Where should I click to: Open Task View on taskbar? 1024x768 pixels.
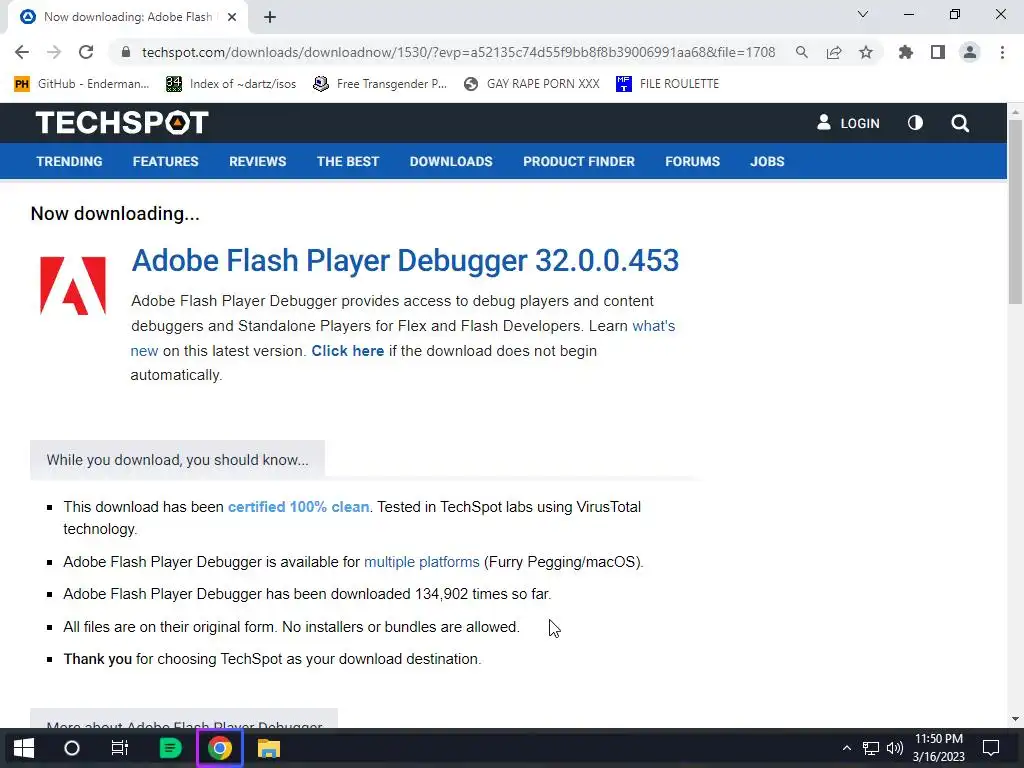[120, 748]
